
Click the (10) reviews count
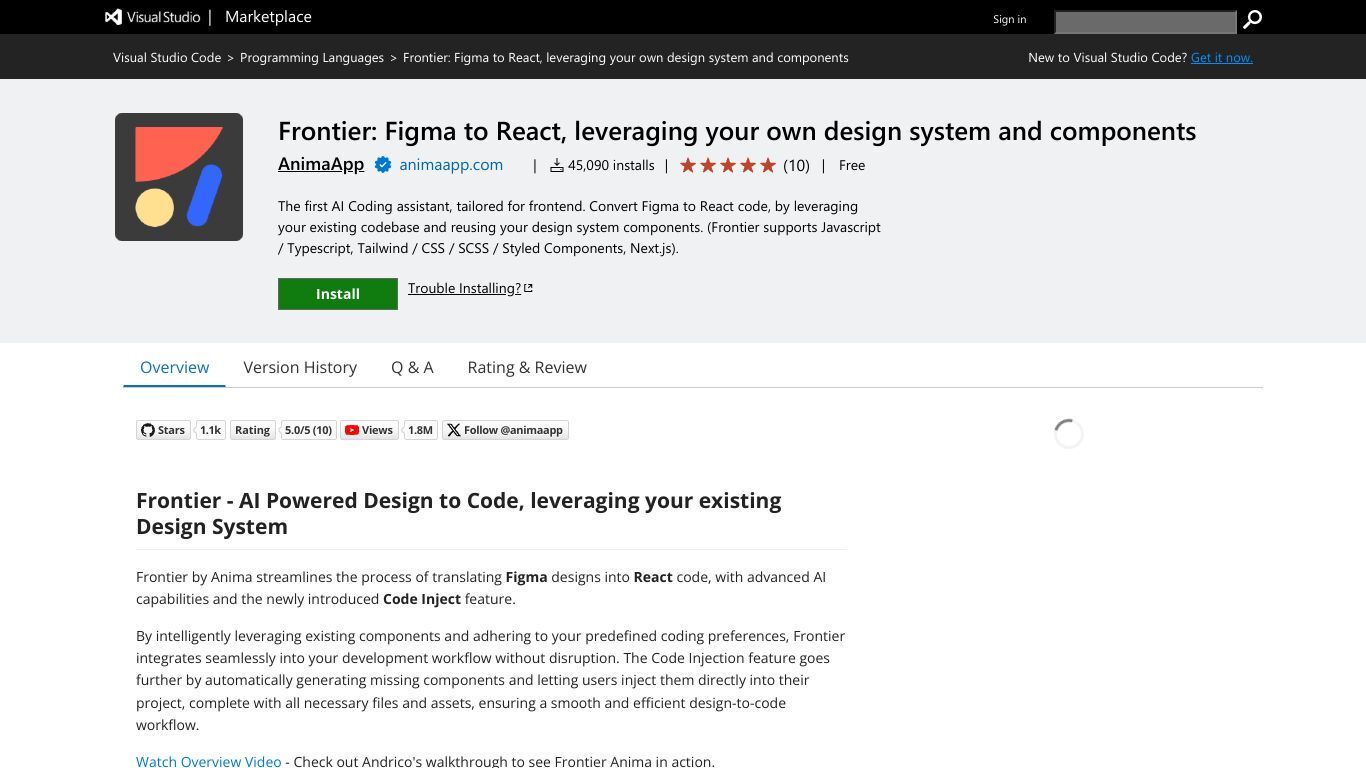tap(796, 165)
